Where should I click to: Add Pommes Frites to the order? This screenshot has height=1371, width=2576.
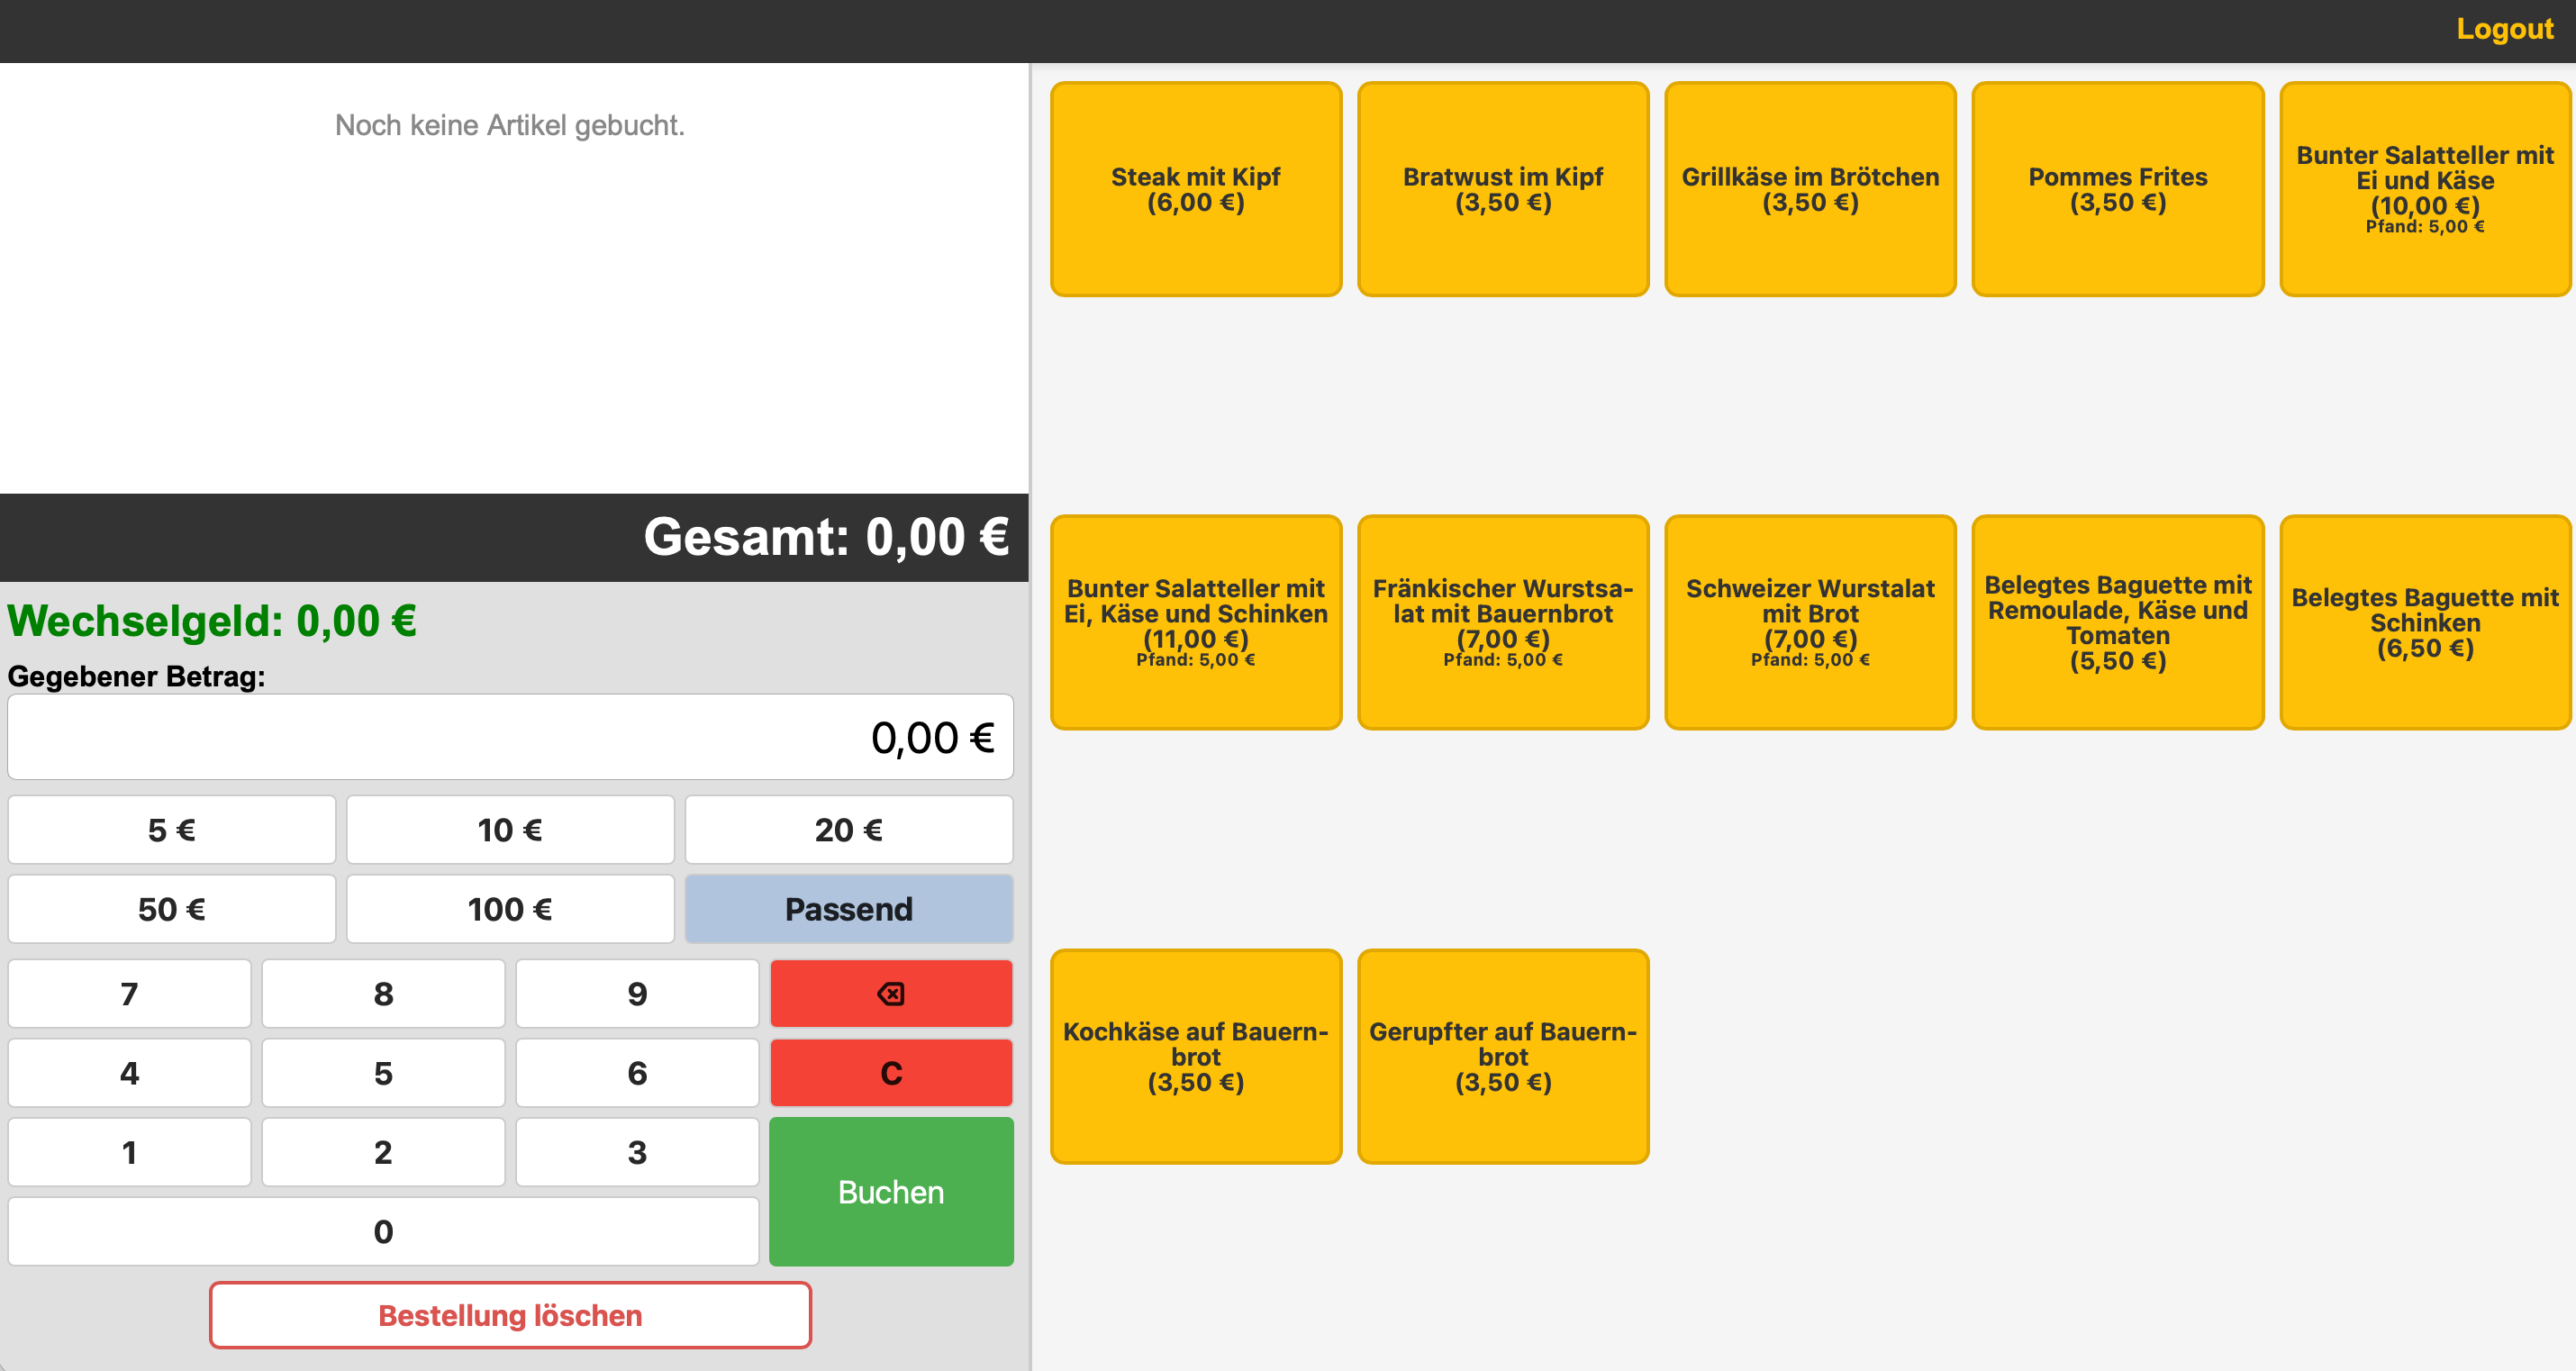click(2117, 189)
